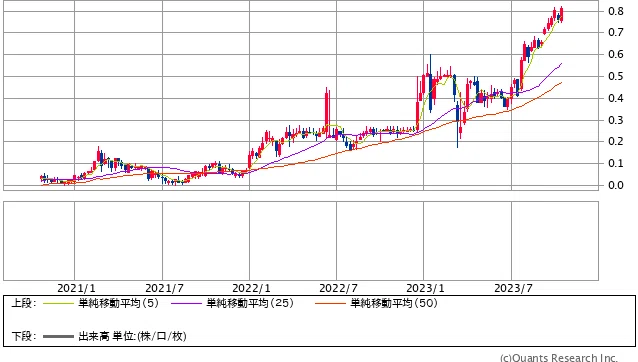Viewport: 638px width, 362px height.
Task: Click the 0.8 price axis value
Action: (x=616, y=11)
